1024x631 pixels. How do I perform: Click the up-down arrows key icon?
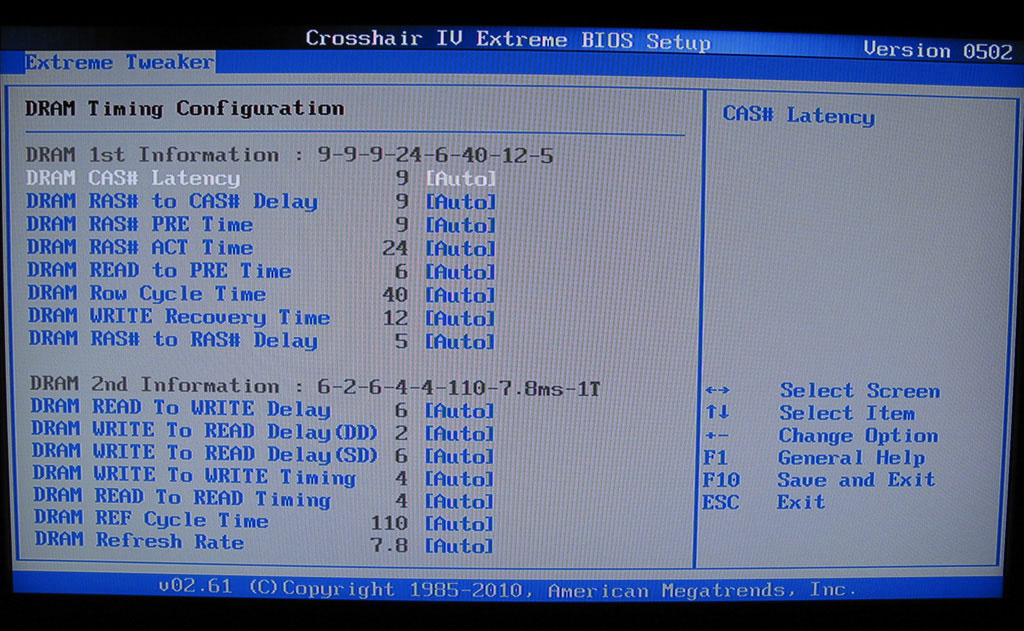tap(717, 412)
